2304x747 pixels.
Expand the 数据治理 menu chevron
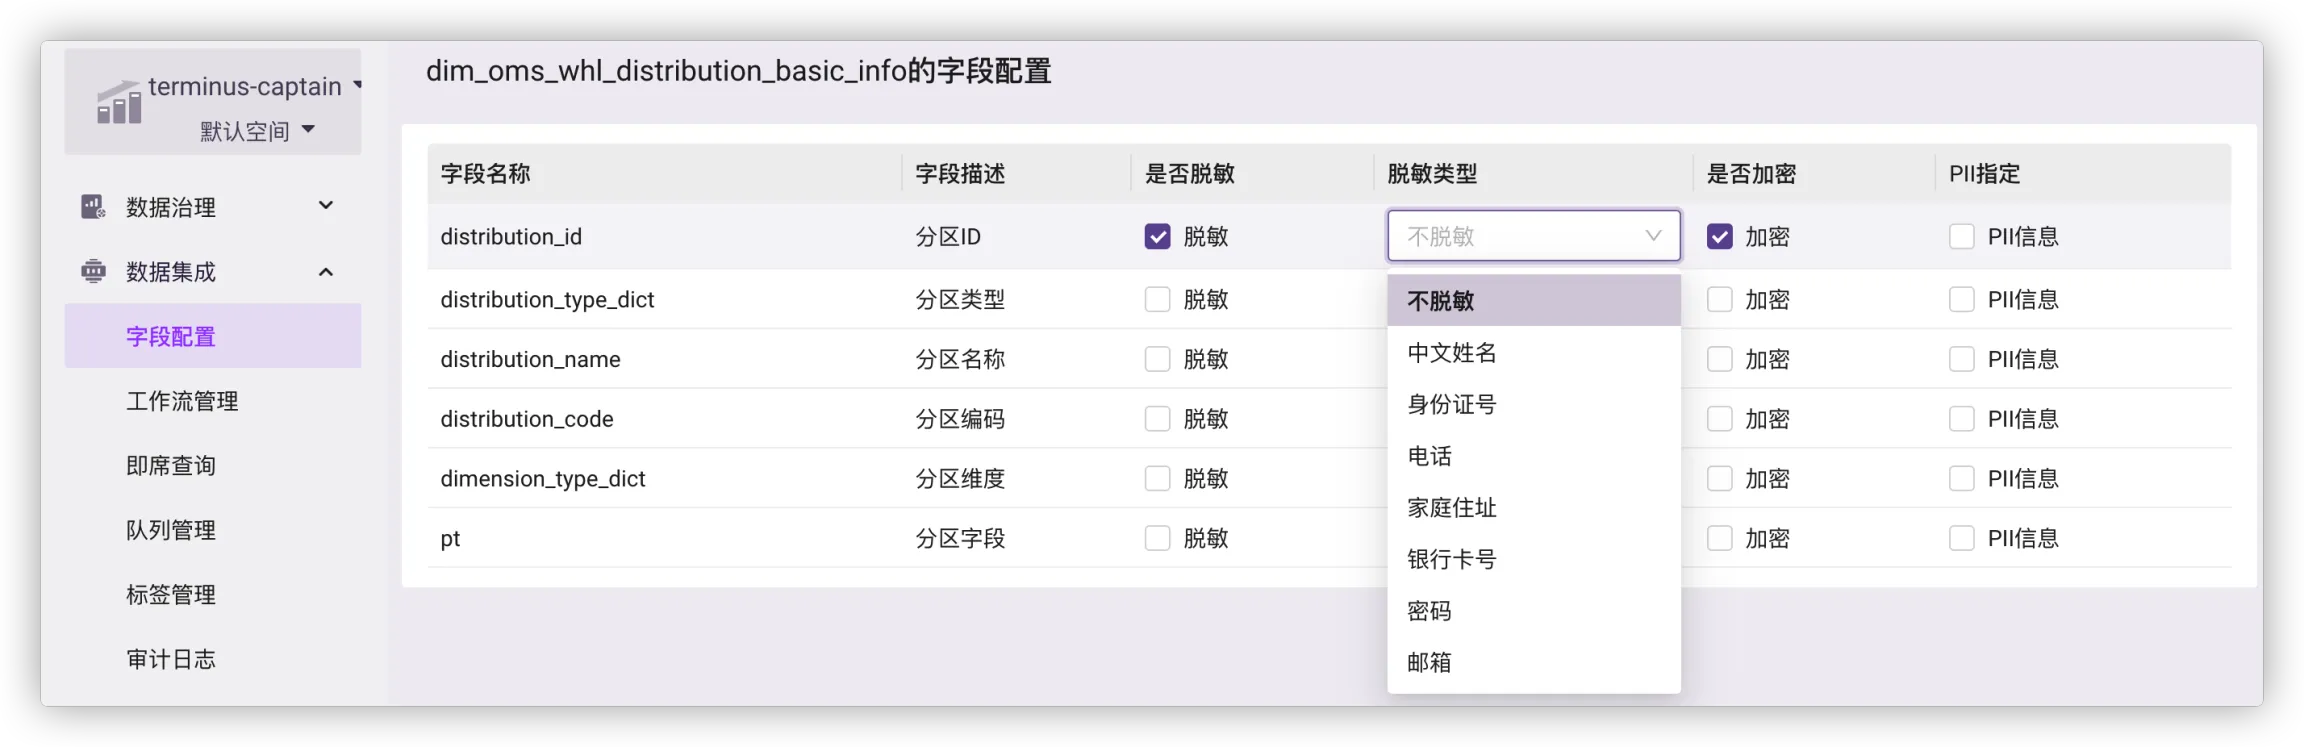click(325, 206)
